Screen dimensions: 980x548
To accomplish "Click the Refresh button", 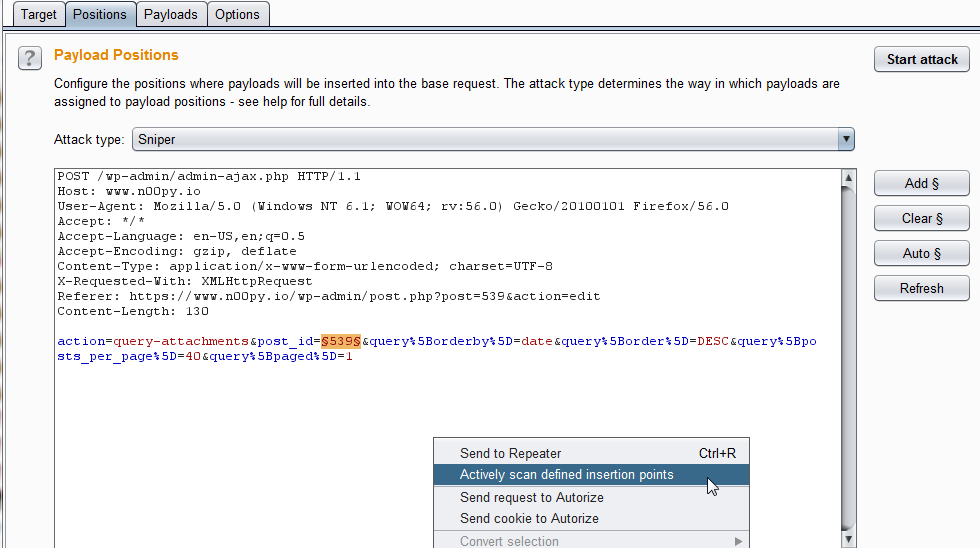I will 922,288.
